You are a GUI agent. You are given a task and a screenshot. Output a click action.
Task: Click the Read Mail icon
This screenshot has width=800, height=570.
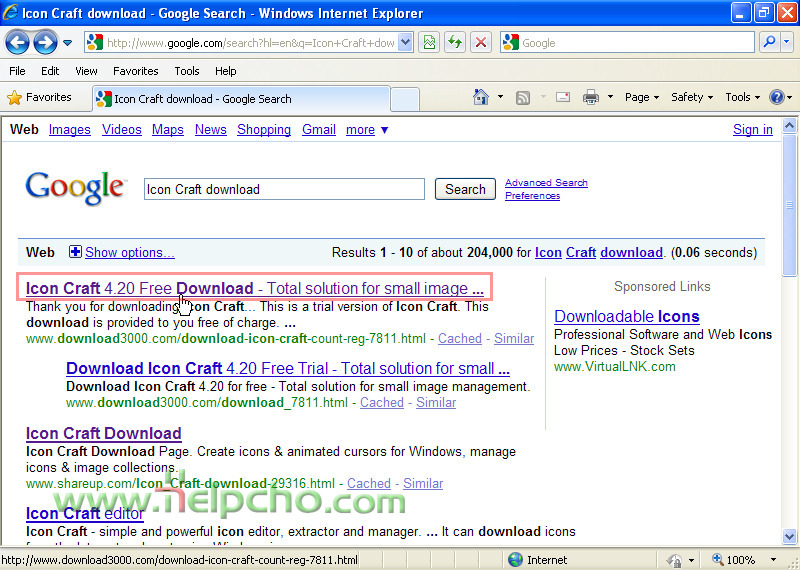point(563,97)
